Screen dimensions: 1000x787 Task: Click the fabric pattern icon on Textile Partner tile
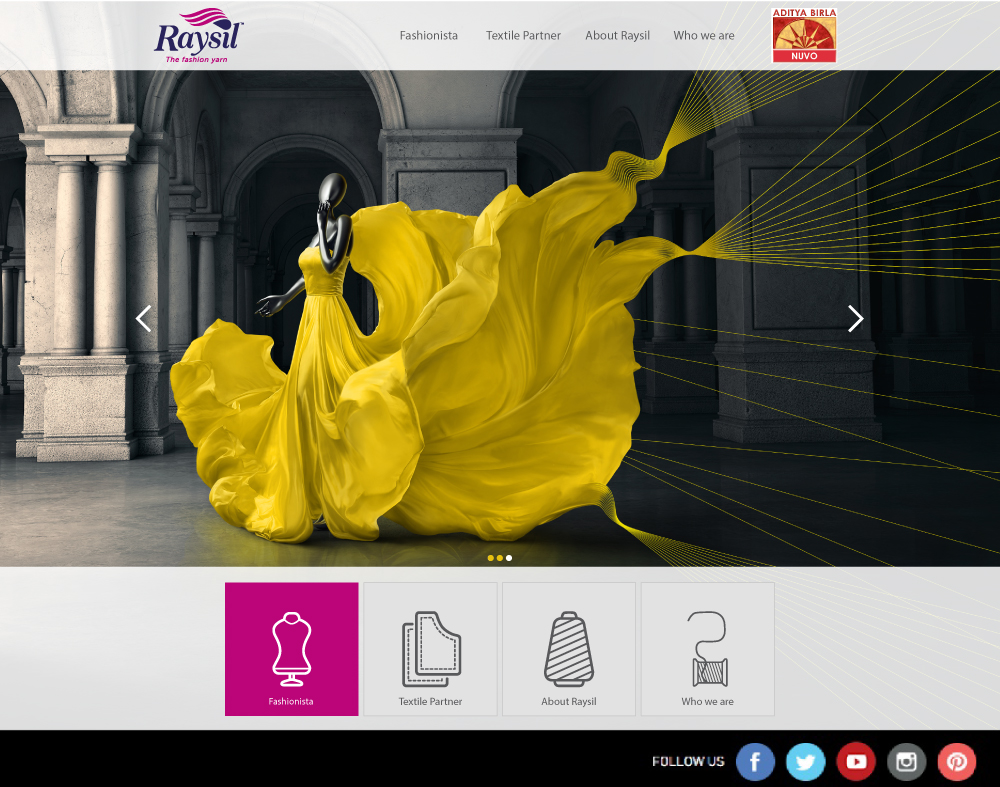pyautogui.click(x=431, y=649)
